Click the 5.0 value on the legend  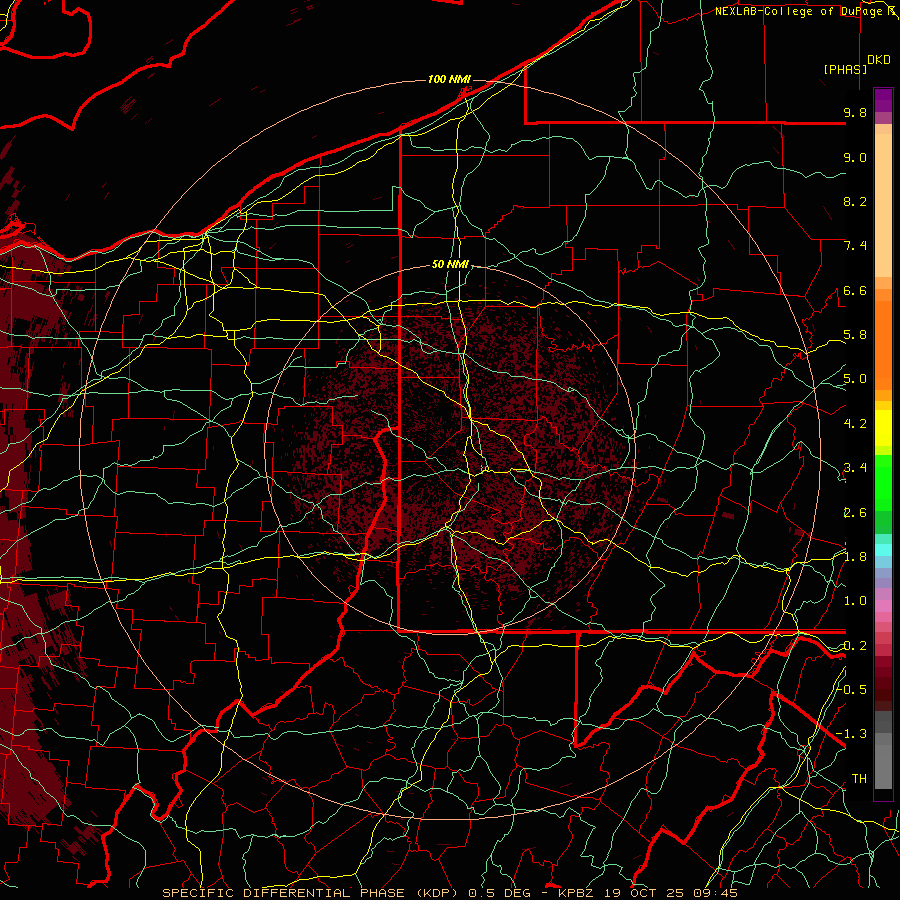[x=855, y=379]
